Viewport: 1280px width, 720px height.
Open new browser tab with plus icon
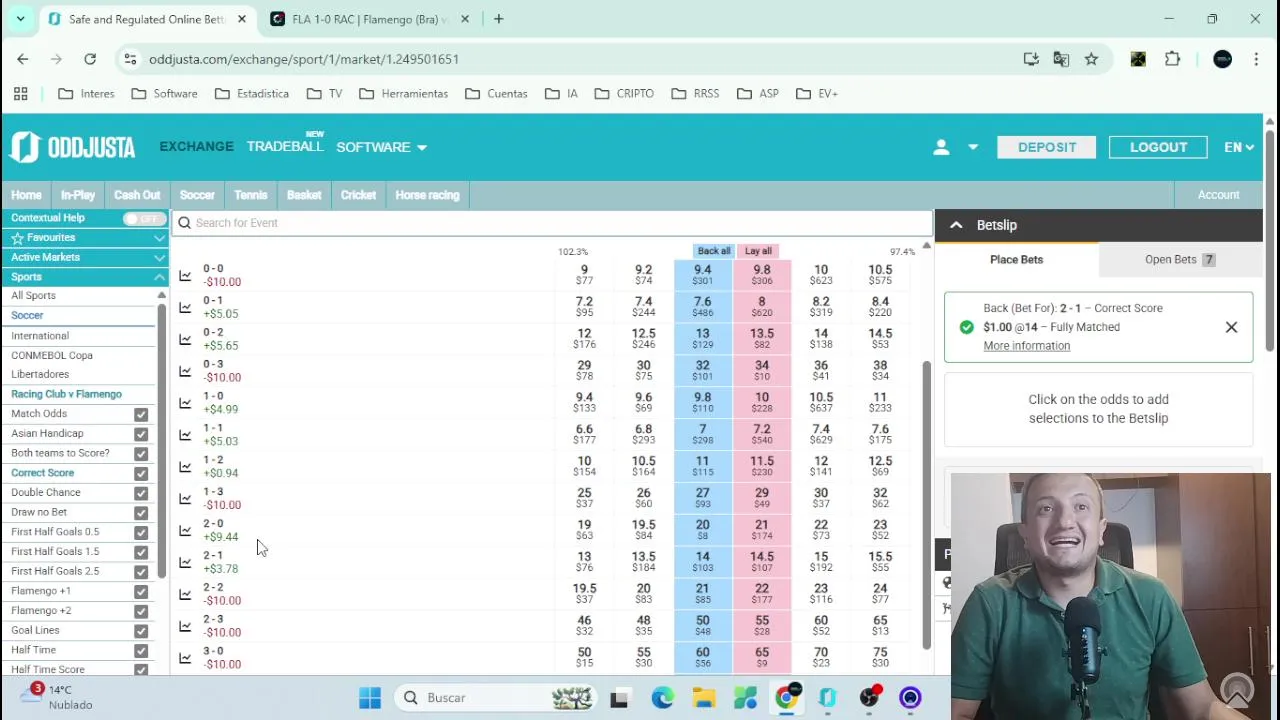498,19
